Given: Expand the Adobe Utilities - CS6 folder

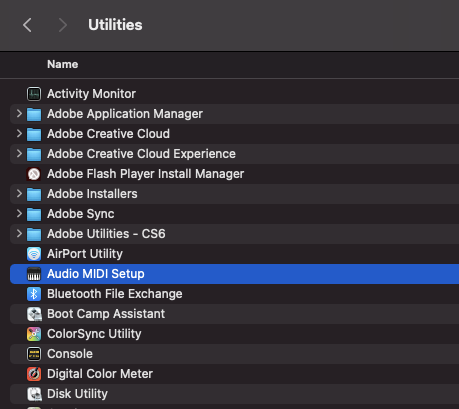Looking at the screenshot, I should [19, 234].
